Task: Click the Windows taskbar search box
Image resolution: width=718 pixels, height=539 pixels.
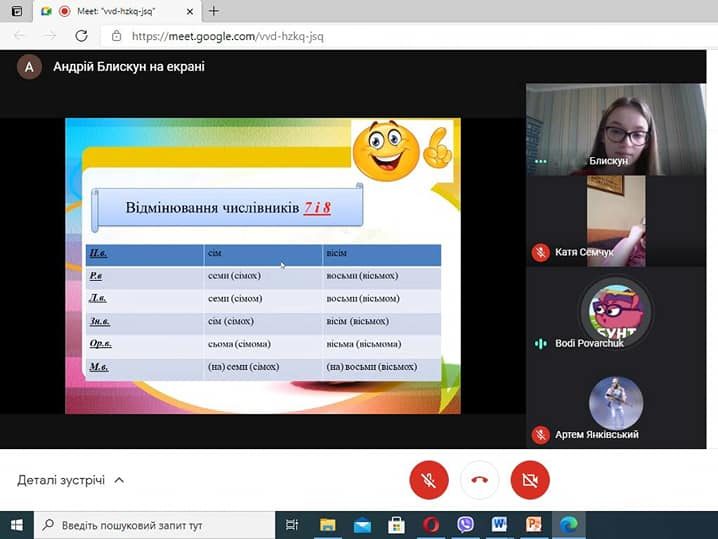Action: point(155,524)
